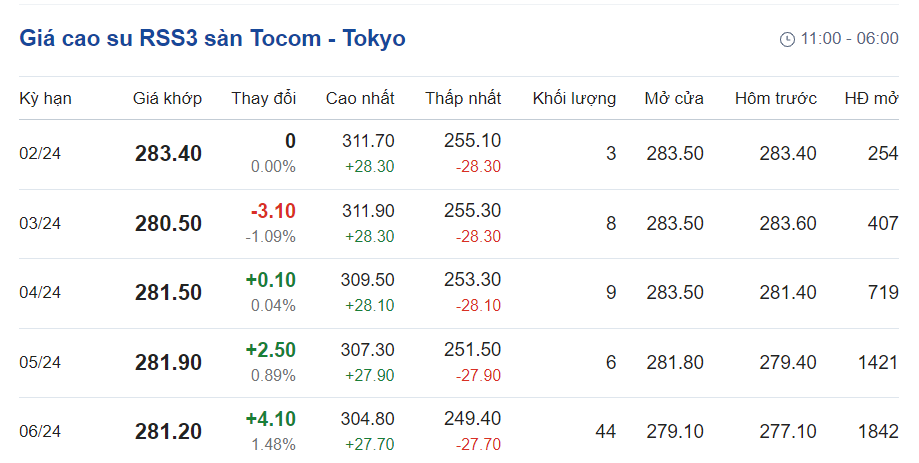Click the 'Hôm trước' column header
This screenshot has height=463, width=919.
[776, 98]
